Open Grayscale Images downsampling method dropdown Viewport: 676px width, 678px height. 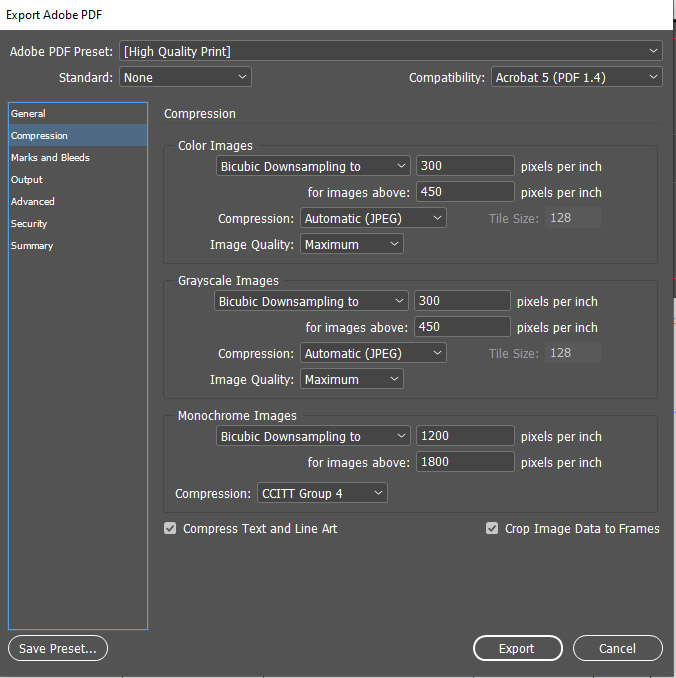tap(311, 301)
